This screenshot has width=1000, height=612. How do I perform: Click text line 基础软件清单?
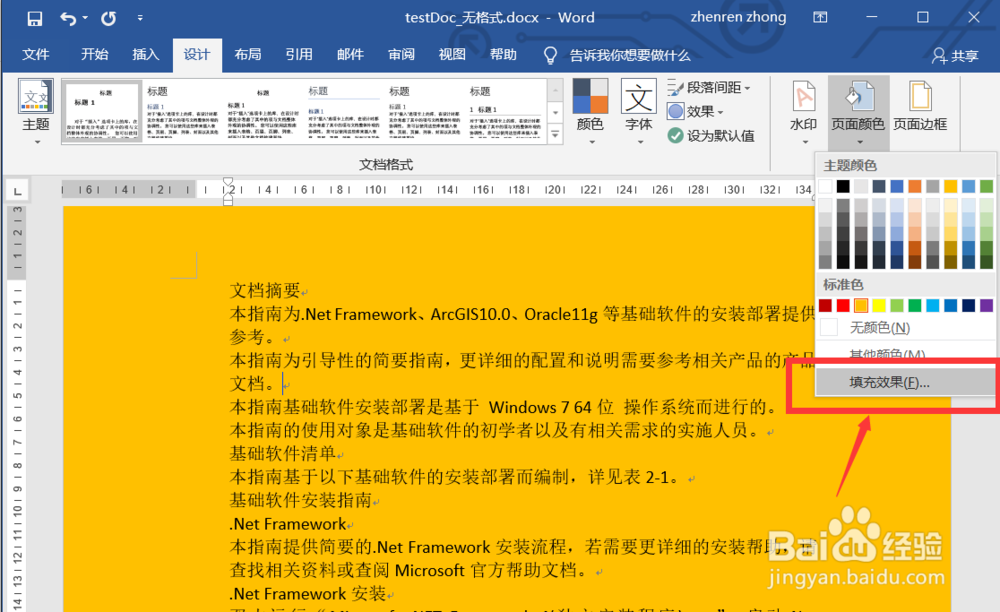[x=283, y=453]
